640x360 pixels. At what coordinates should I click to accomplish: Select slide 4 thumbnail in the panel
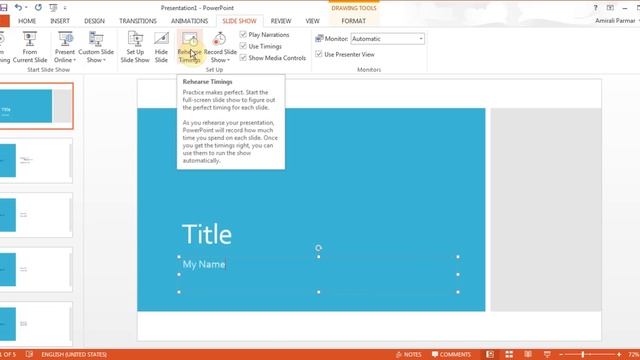36,269
